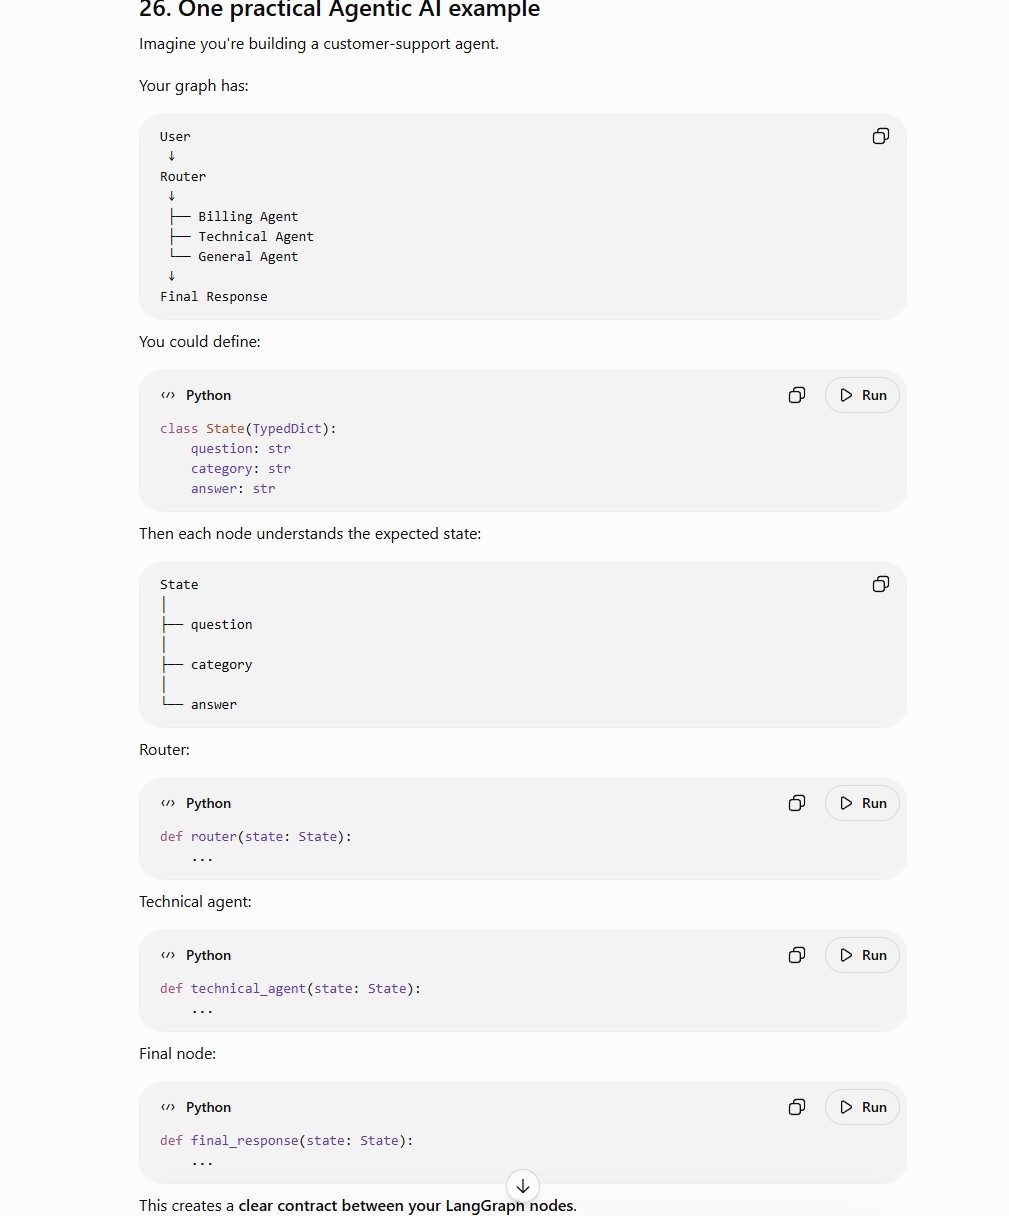The image size is (1009, 1216).
Task: Run the class State Python code
Action: 862,395
